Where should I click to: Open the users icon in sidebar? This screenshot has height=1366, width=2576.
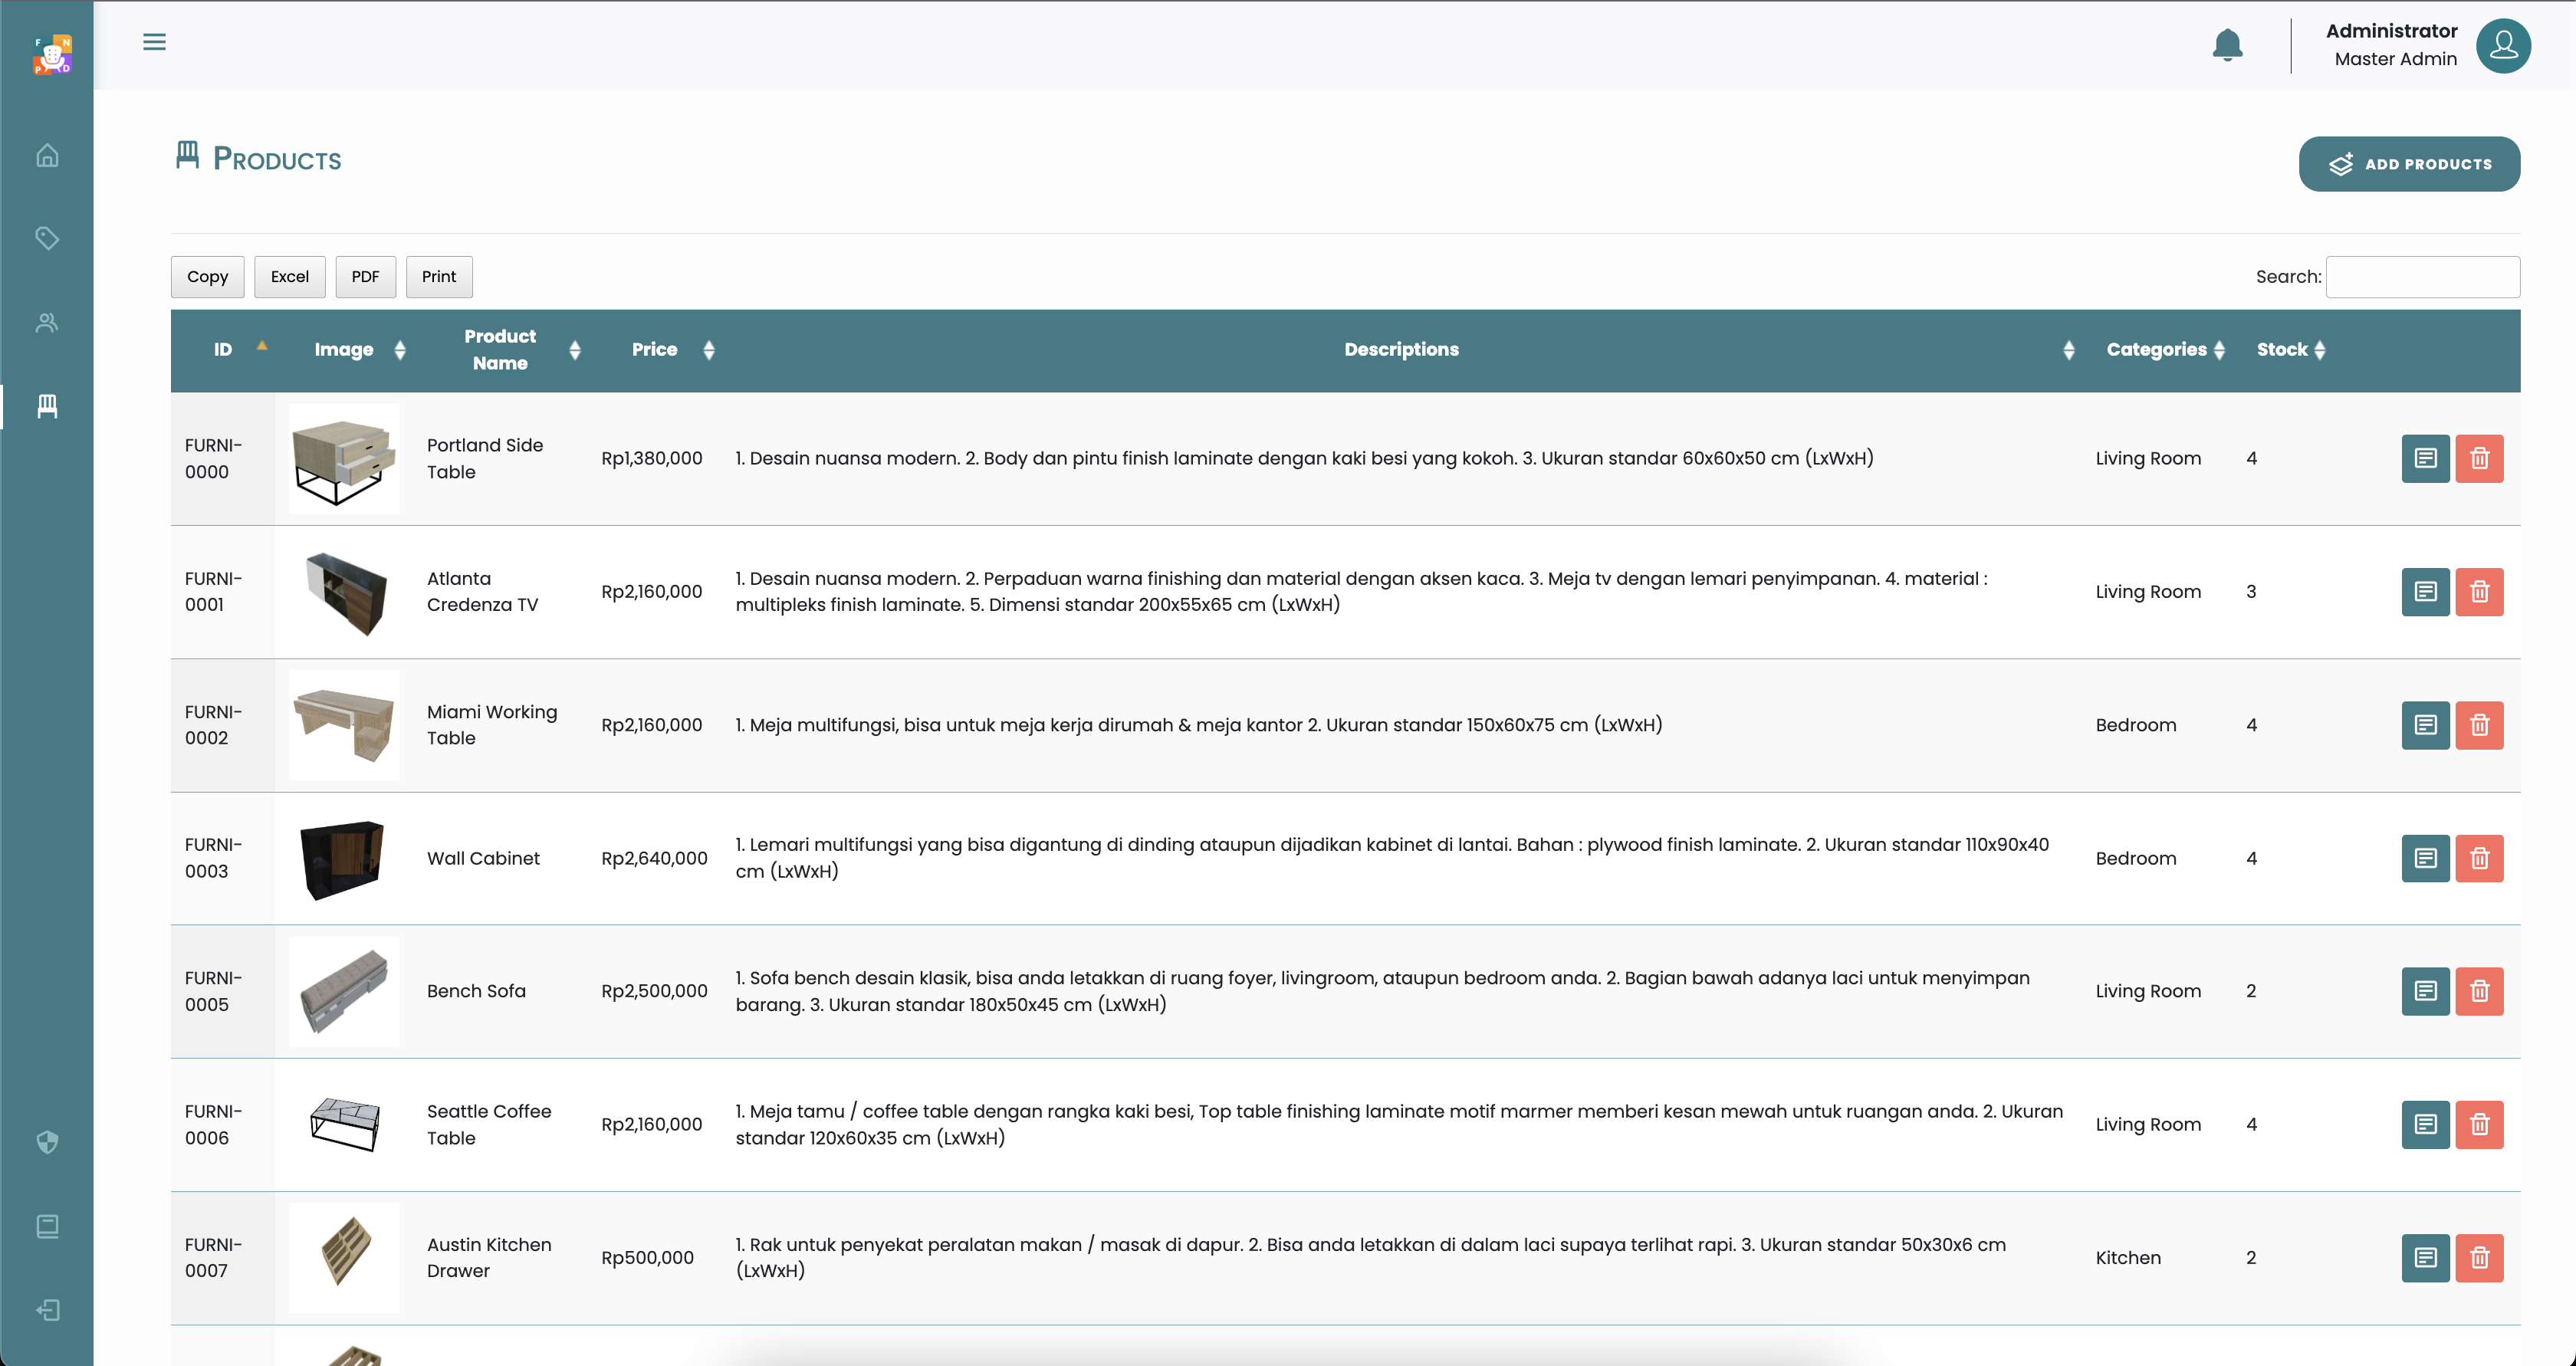tap(47, 323)
